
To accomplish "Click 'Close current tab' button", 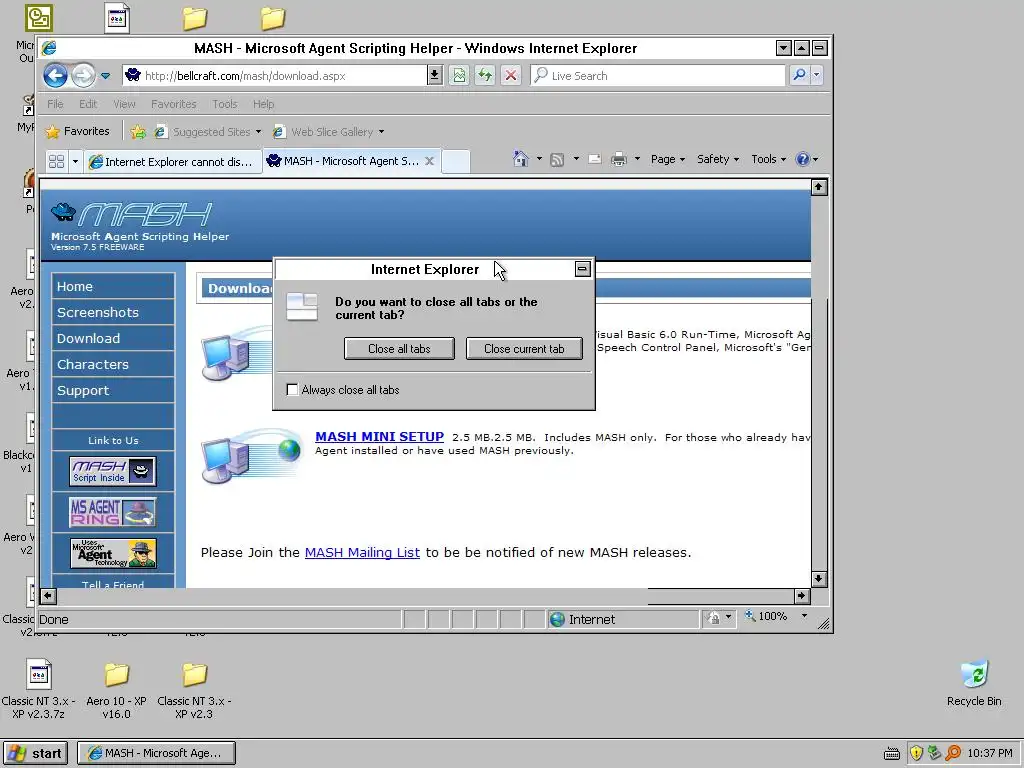I will [524, 349].
